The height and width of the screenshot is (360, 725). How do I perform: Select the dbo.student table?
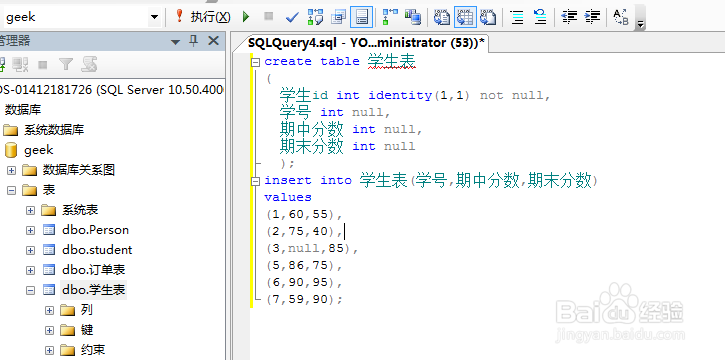97,250
